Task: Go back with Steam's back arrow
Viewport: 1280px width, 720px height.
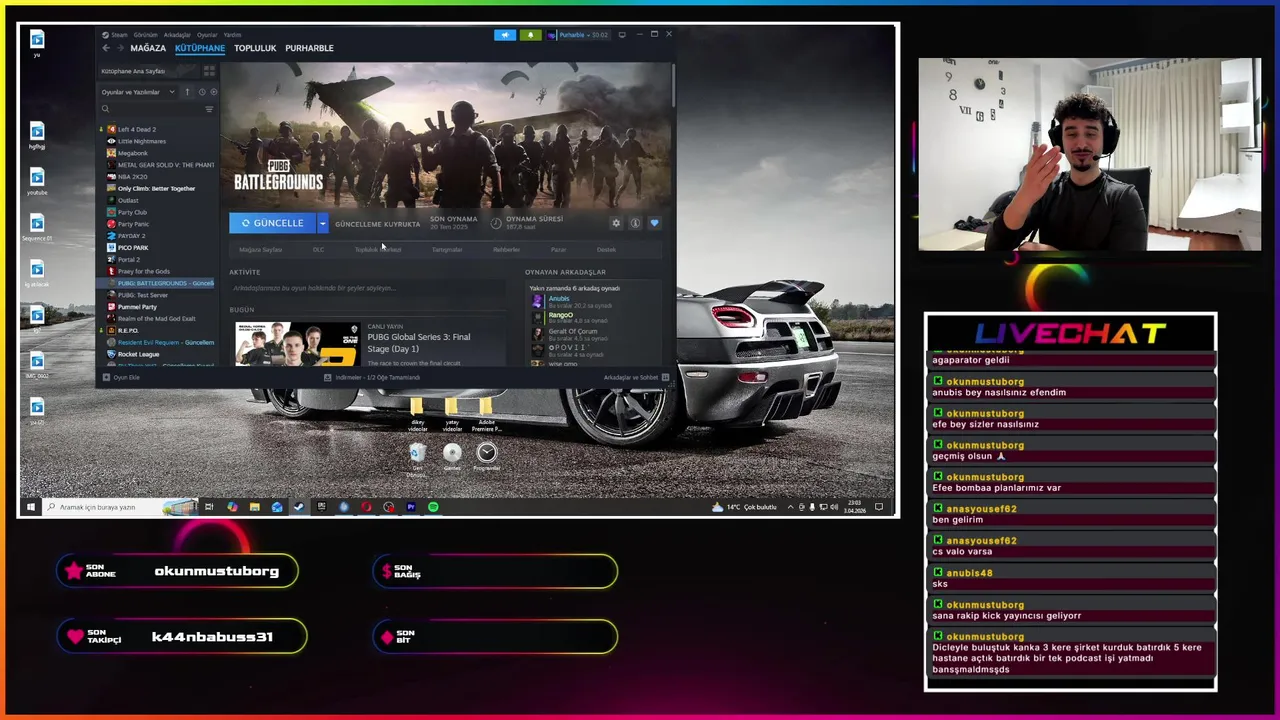Action: [106, 48]
